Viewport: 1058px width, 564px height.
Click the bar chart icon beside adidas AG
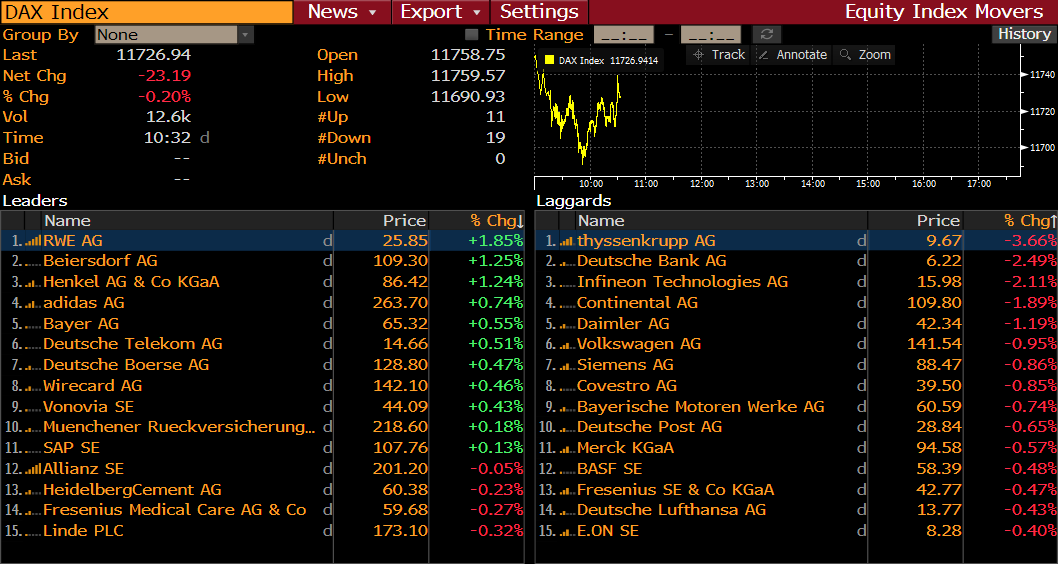[33, 303]
